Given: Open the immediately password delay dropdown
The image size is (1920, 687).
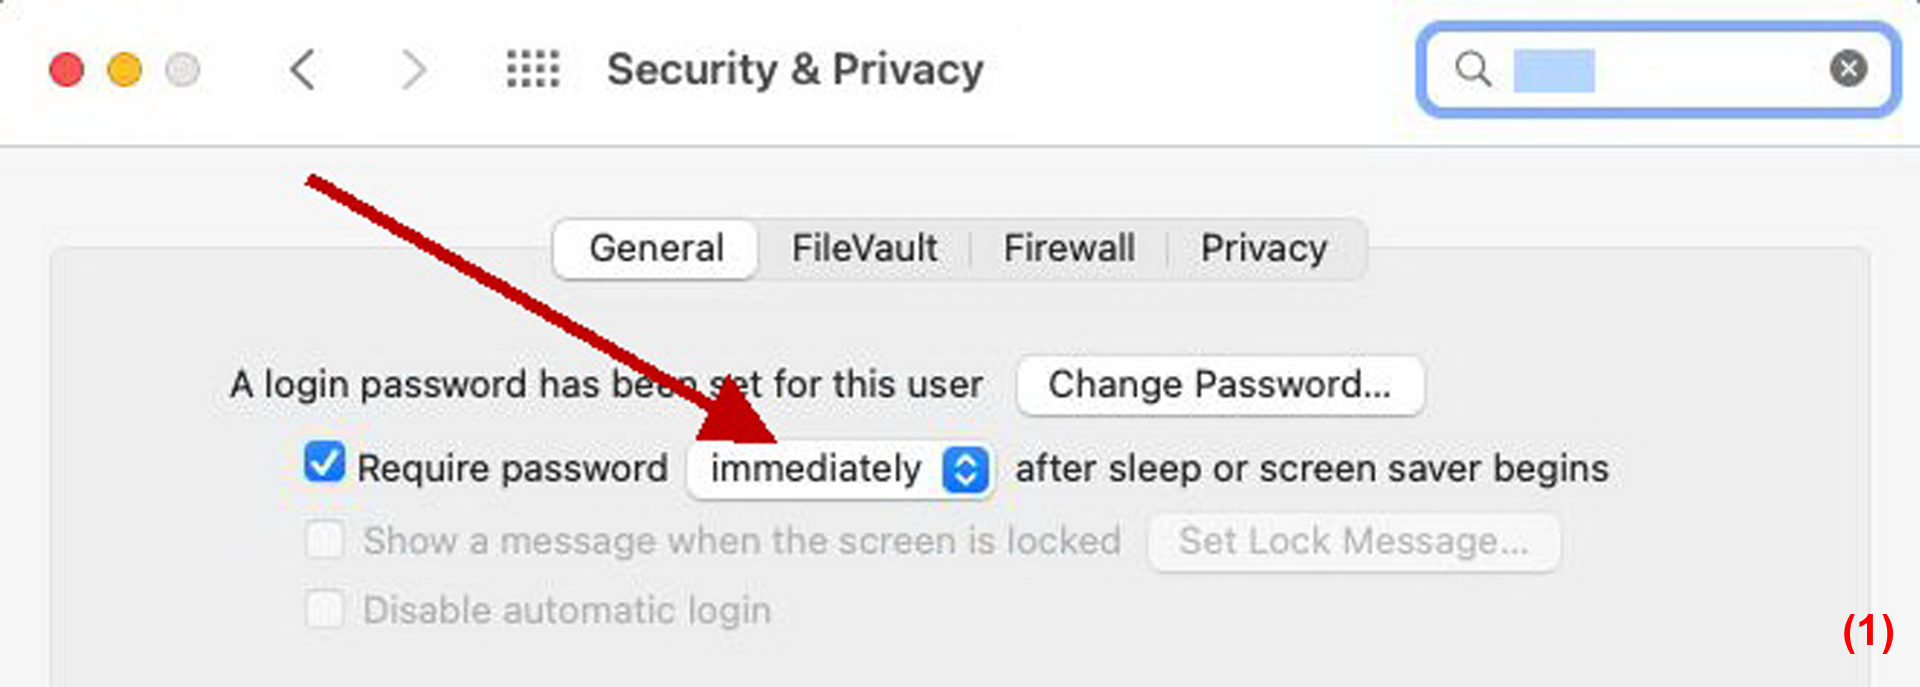Looking at the screenshot, I should (x=840, y=469).
